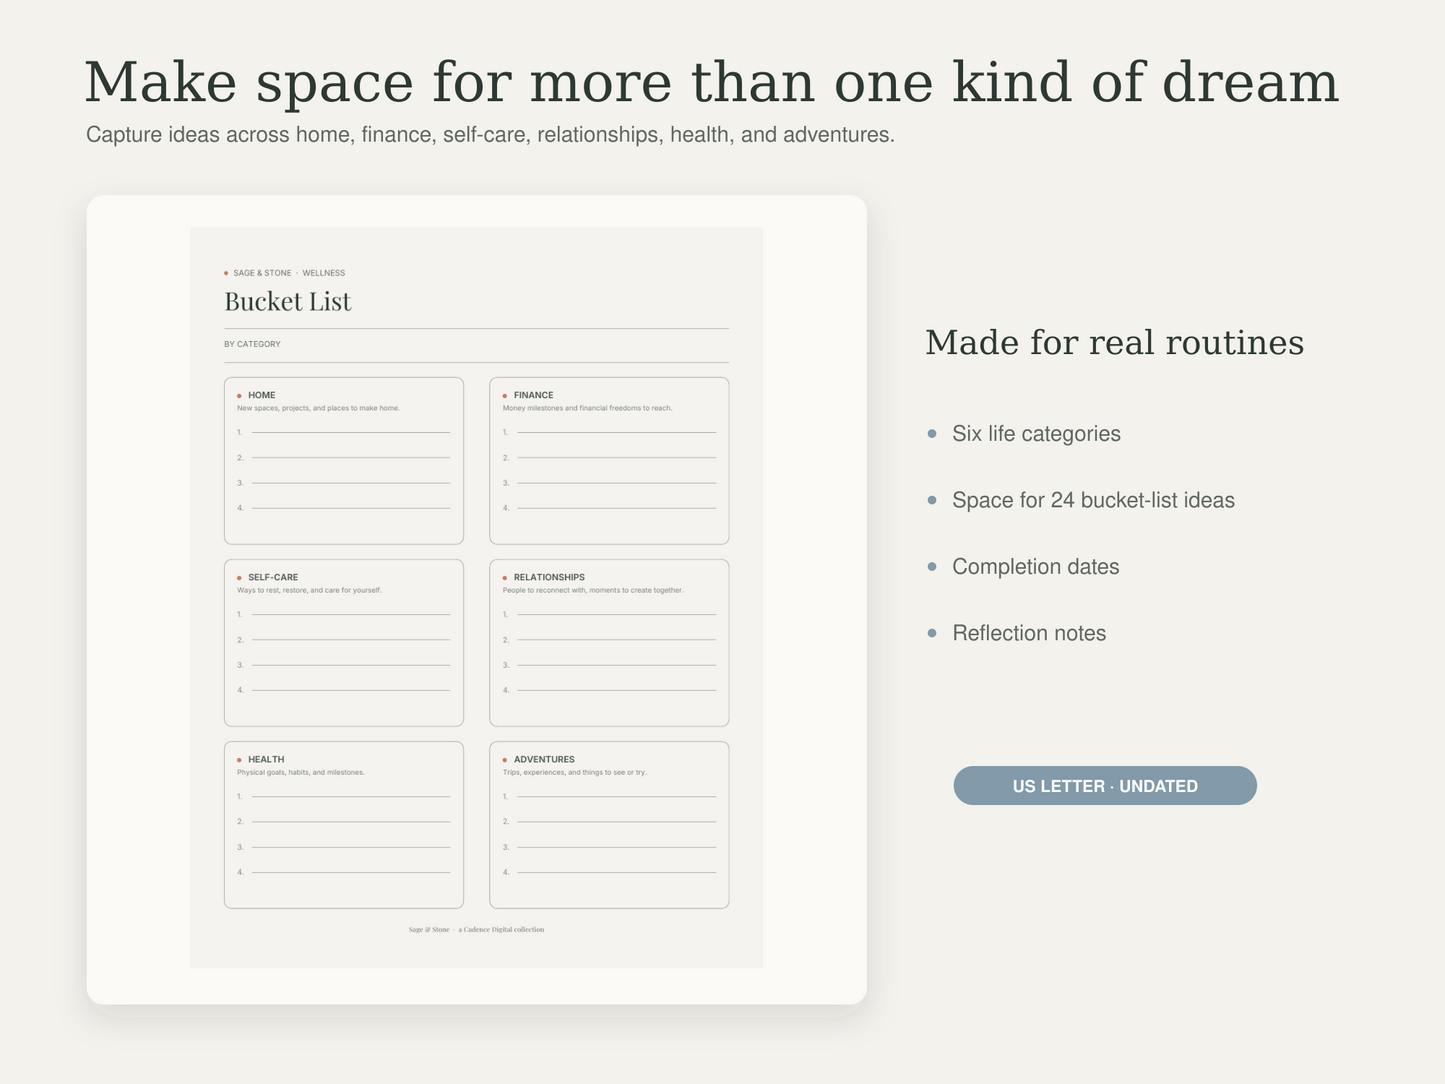The image size is (1445, 1084).
Task: Click 'Ways to rest, restore, and care for yourself.'
Action: coord(309,590)
